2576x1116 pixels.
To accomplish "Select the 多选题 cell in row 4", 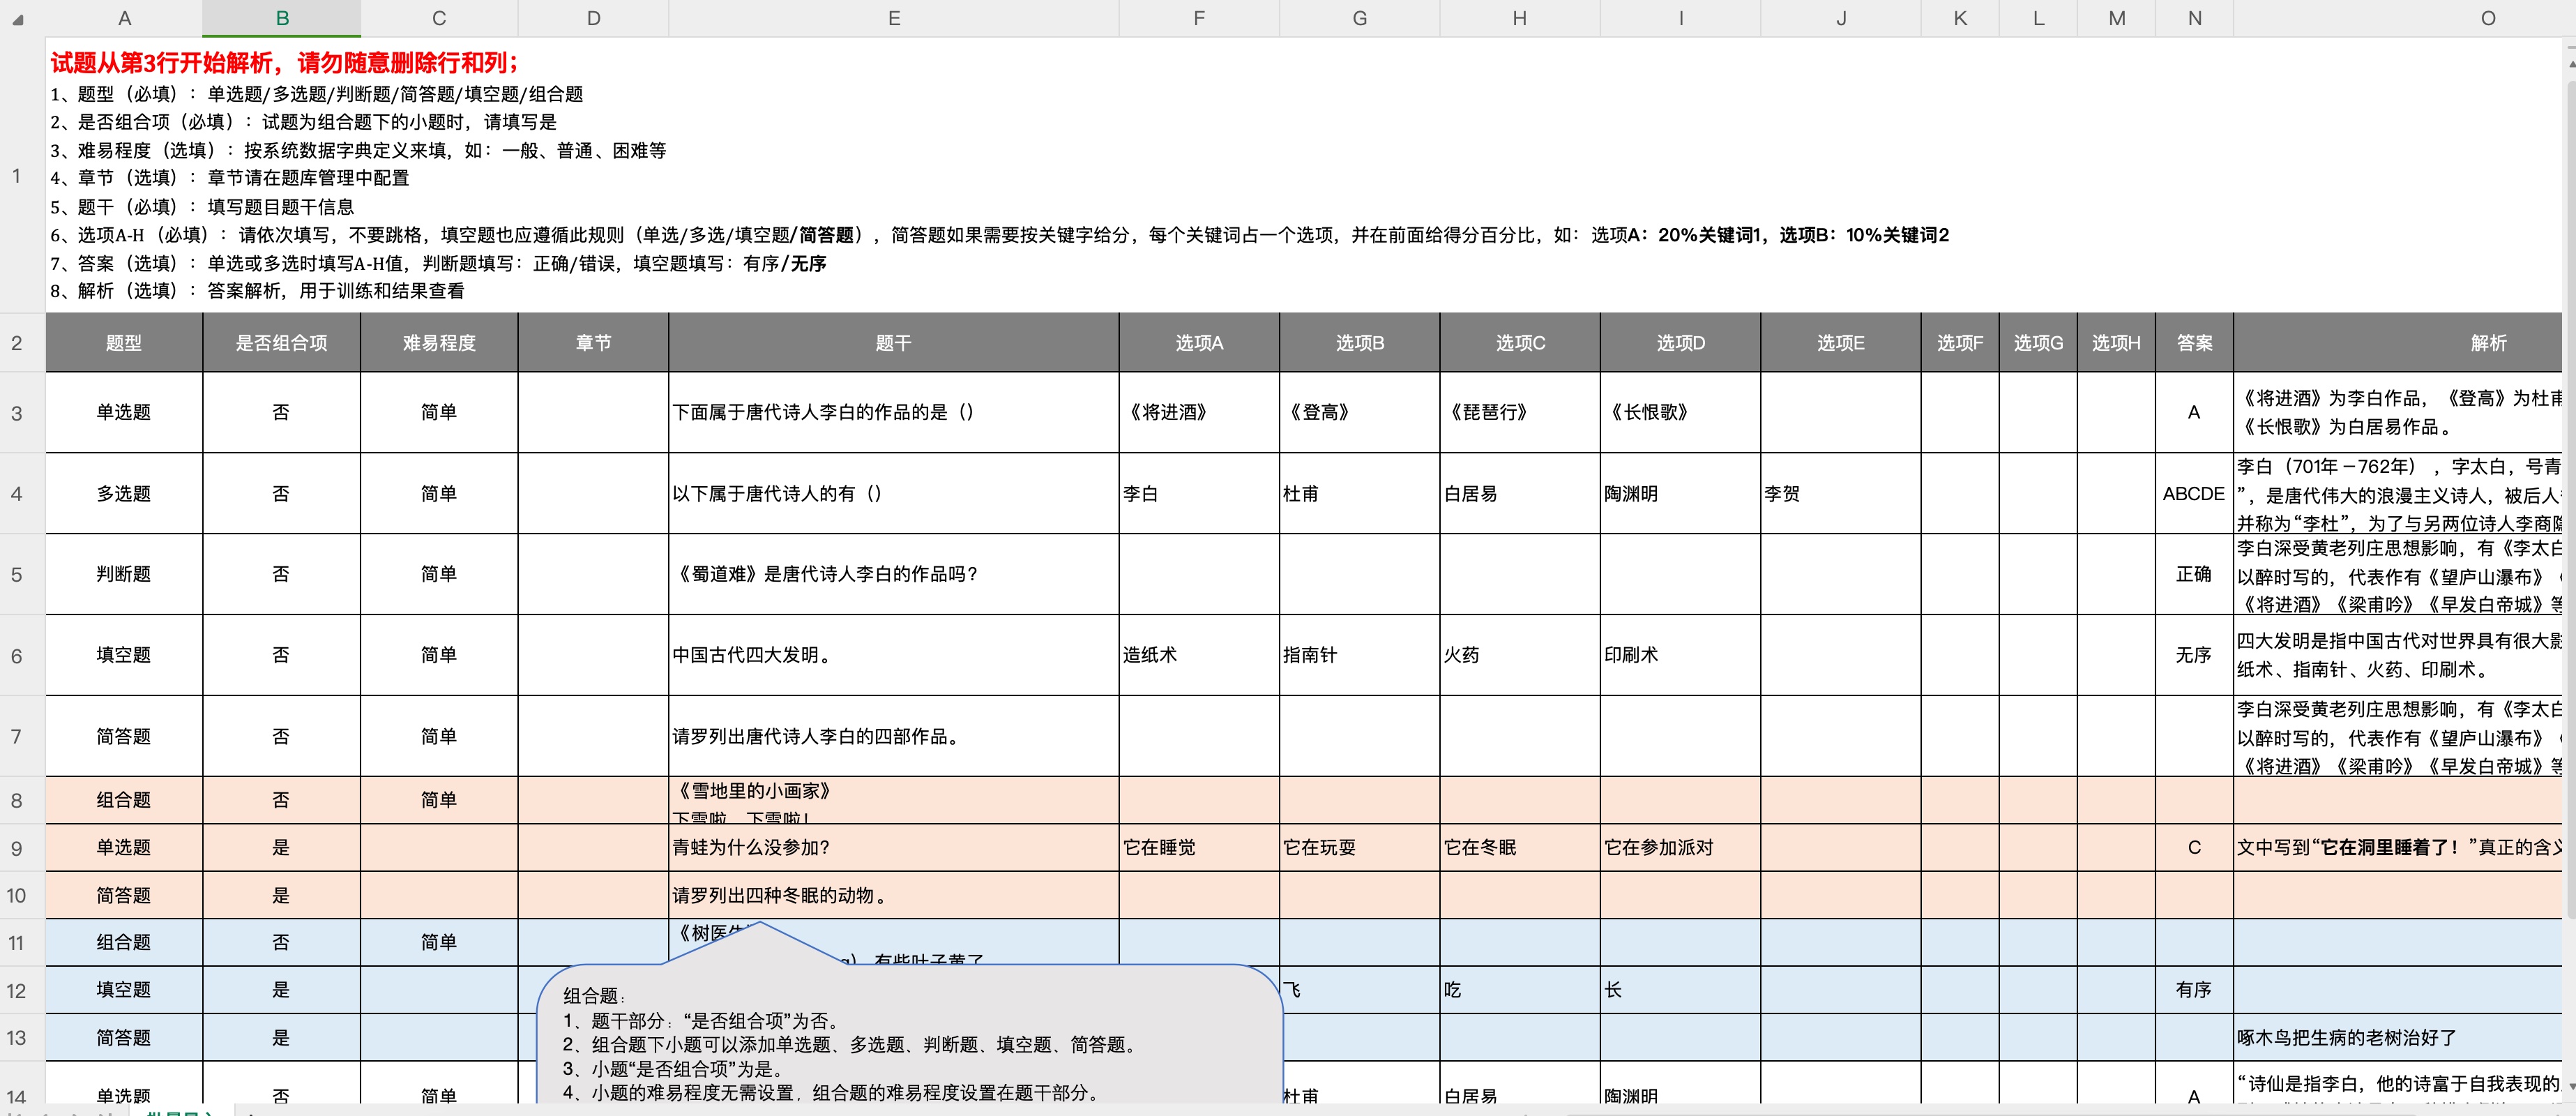I will [124, 494].
